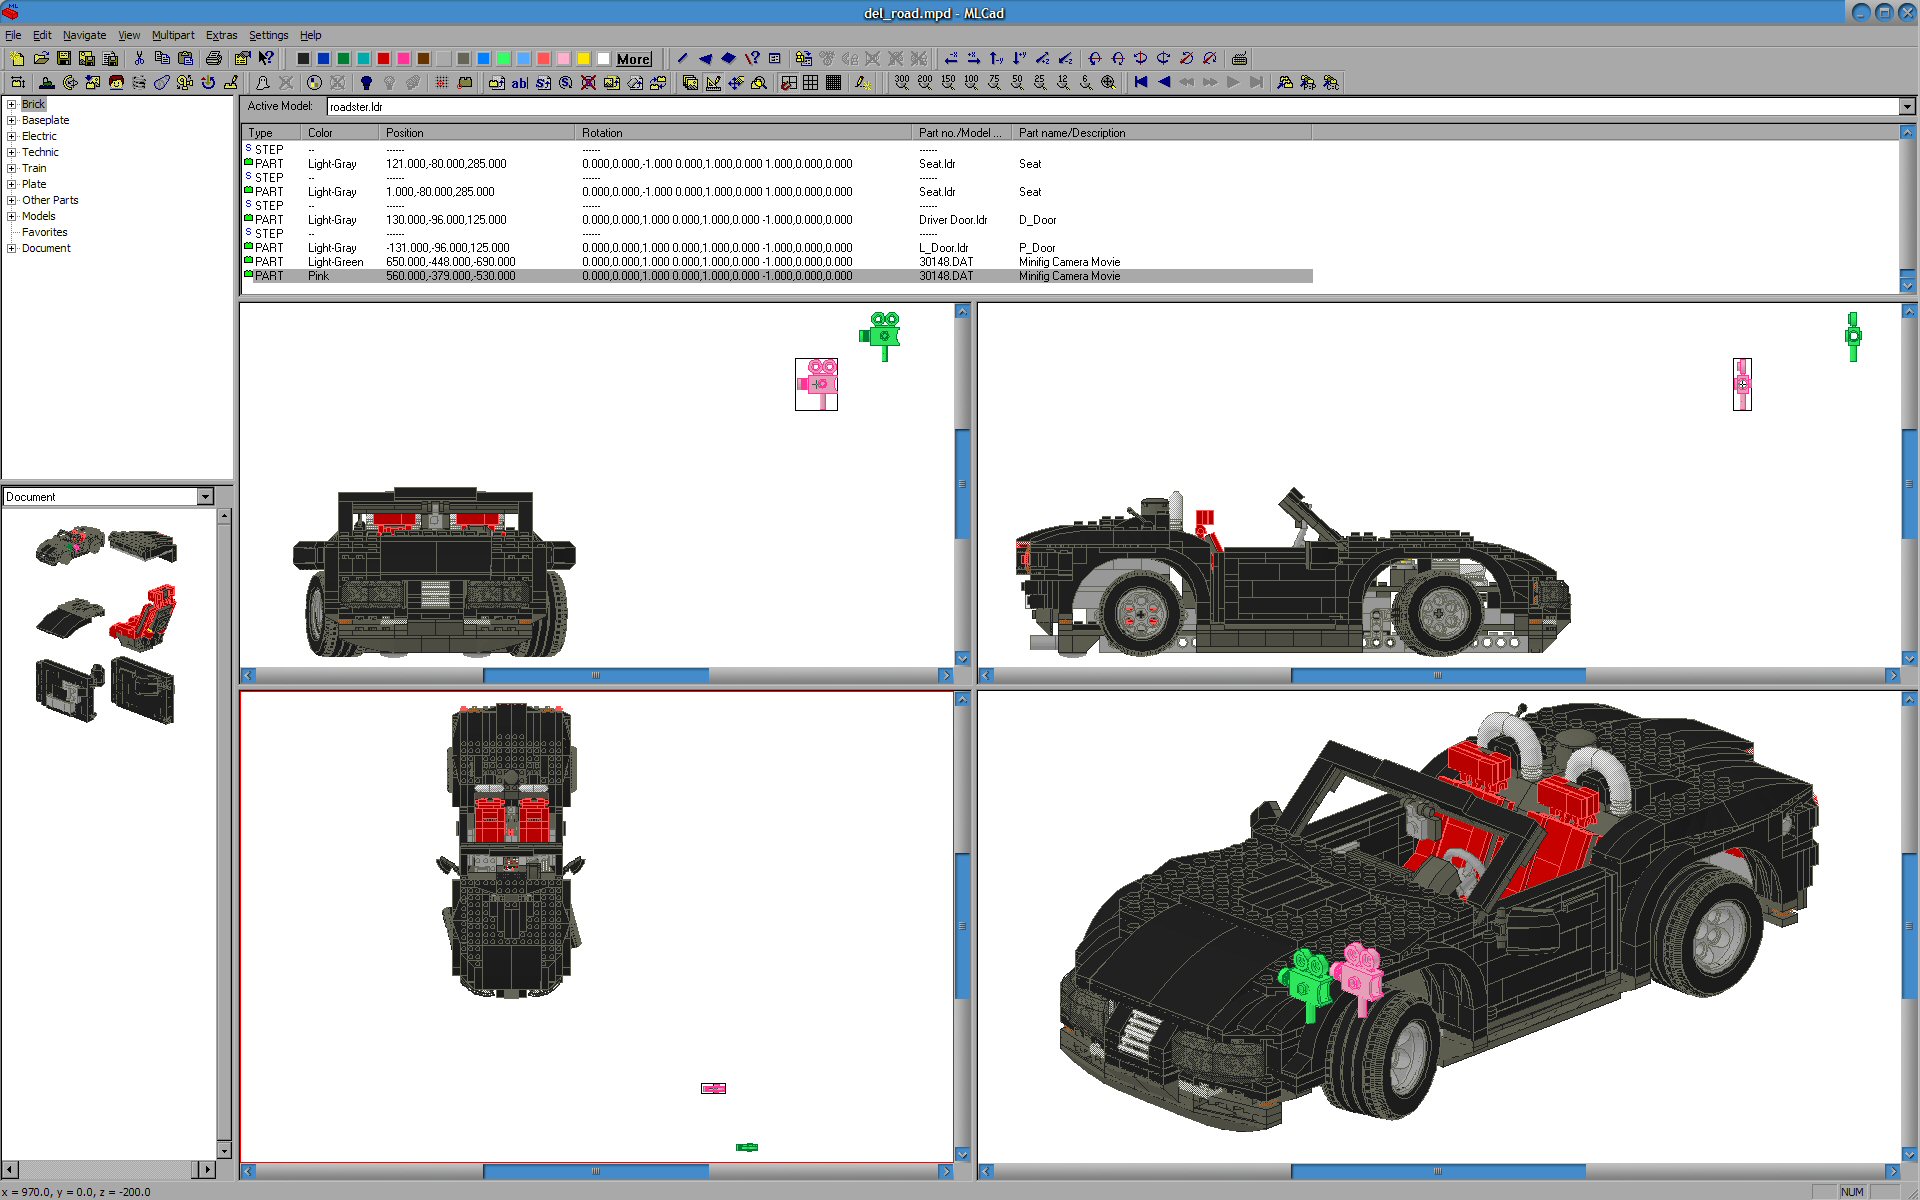The width and height of the screenshot is (1920, 1200).
Task: Click the minifig head generator icon
Action: (x=116, y=83)
